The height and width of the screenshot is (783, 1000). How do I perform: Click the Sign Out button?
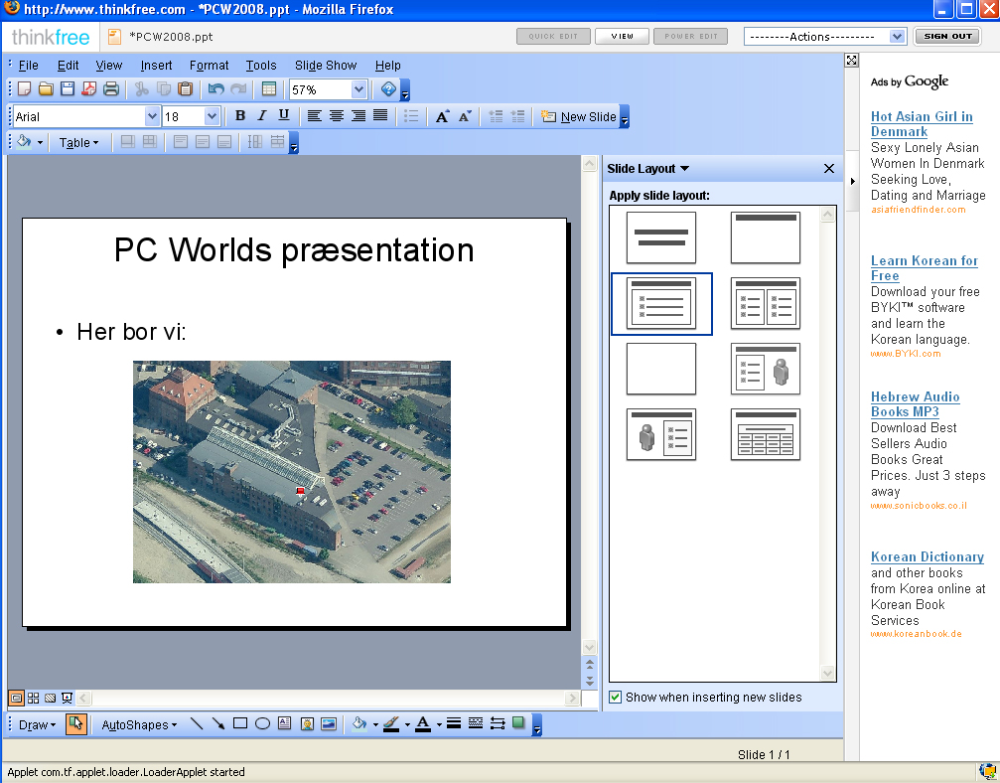[x=947, y=36]
